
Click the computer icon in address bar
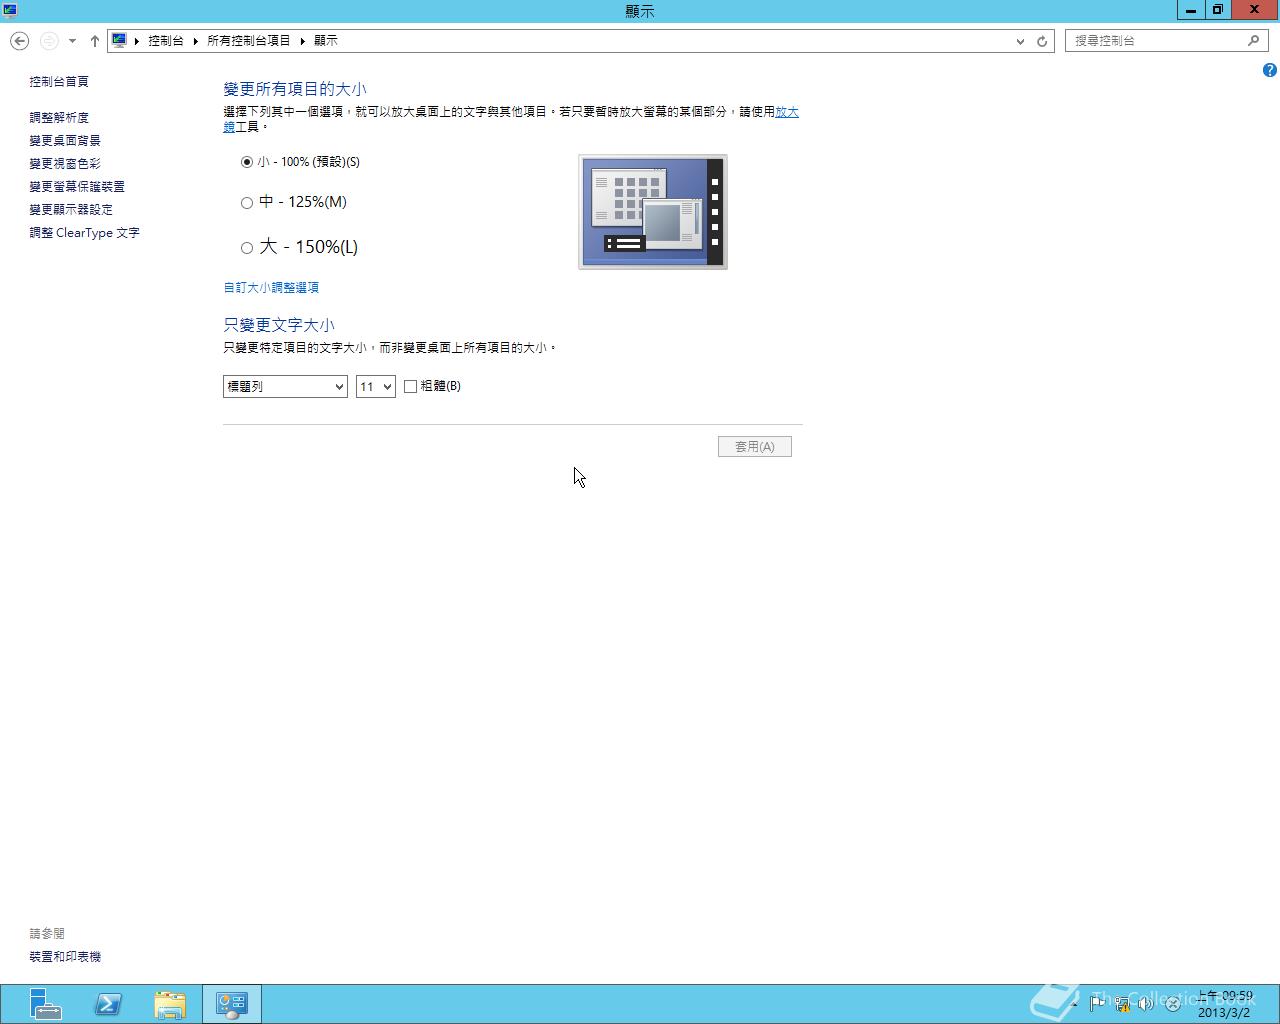click(x=119, y=41)
